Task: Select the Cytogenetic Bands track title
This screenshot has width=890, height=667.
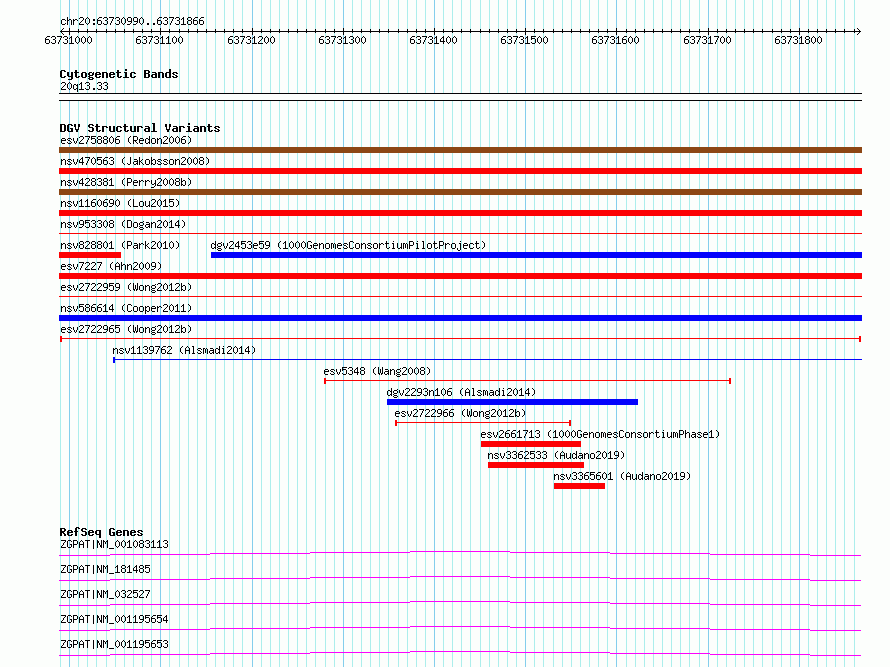Action: [x=119, y=74]
